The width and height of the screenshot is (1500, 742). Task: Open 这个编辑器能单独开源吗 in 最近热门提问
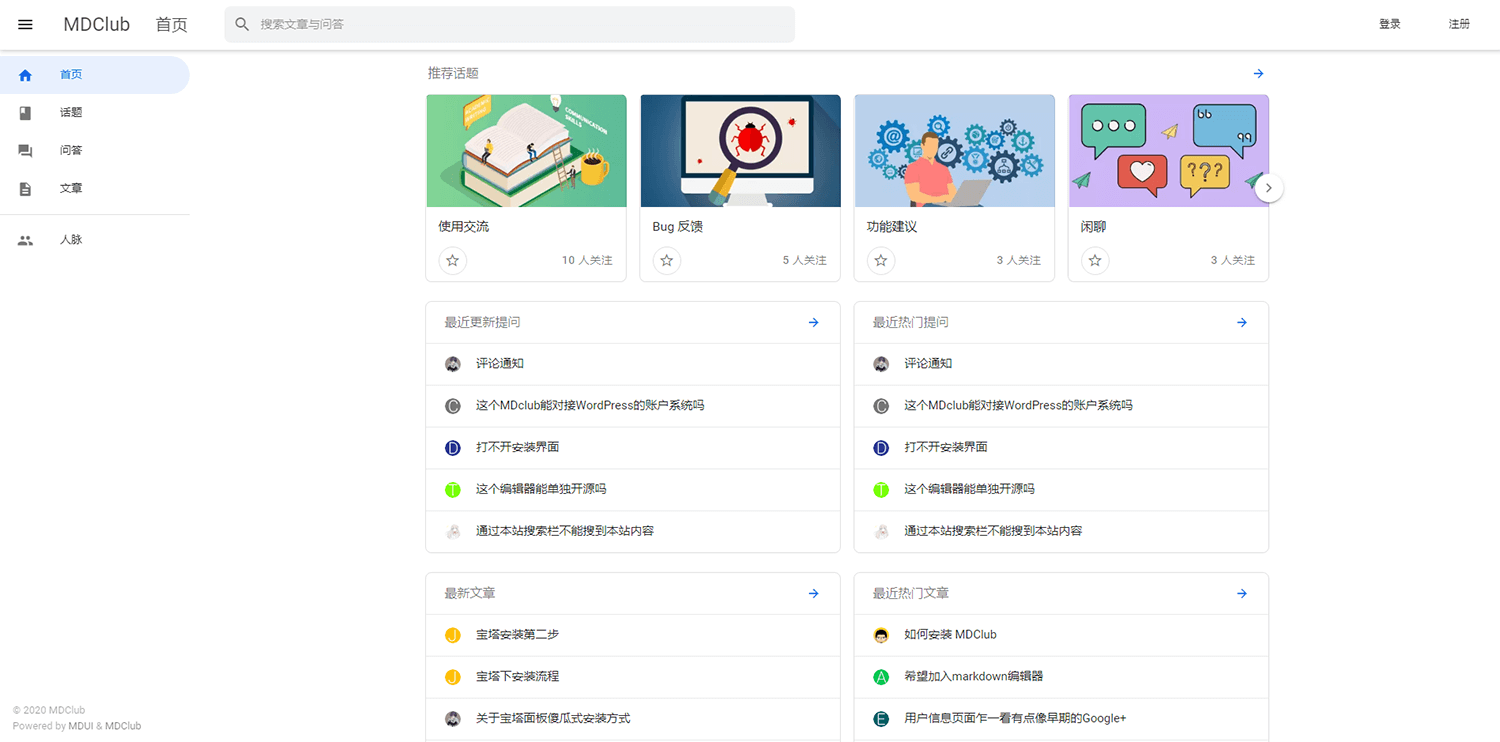[1061, 490]
